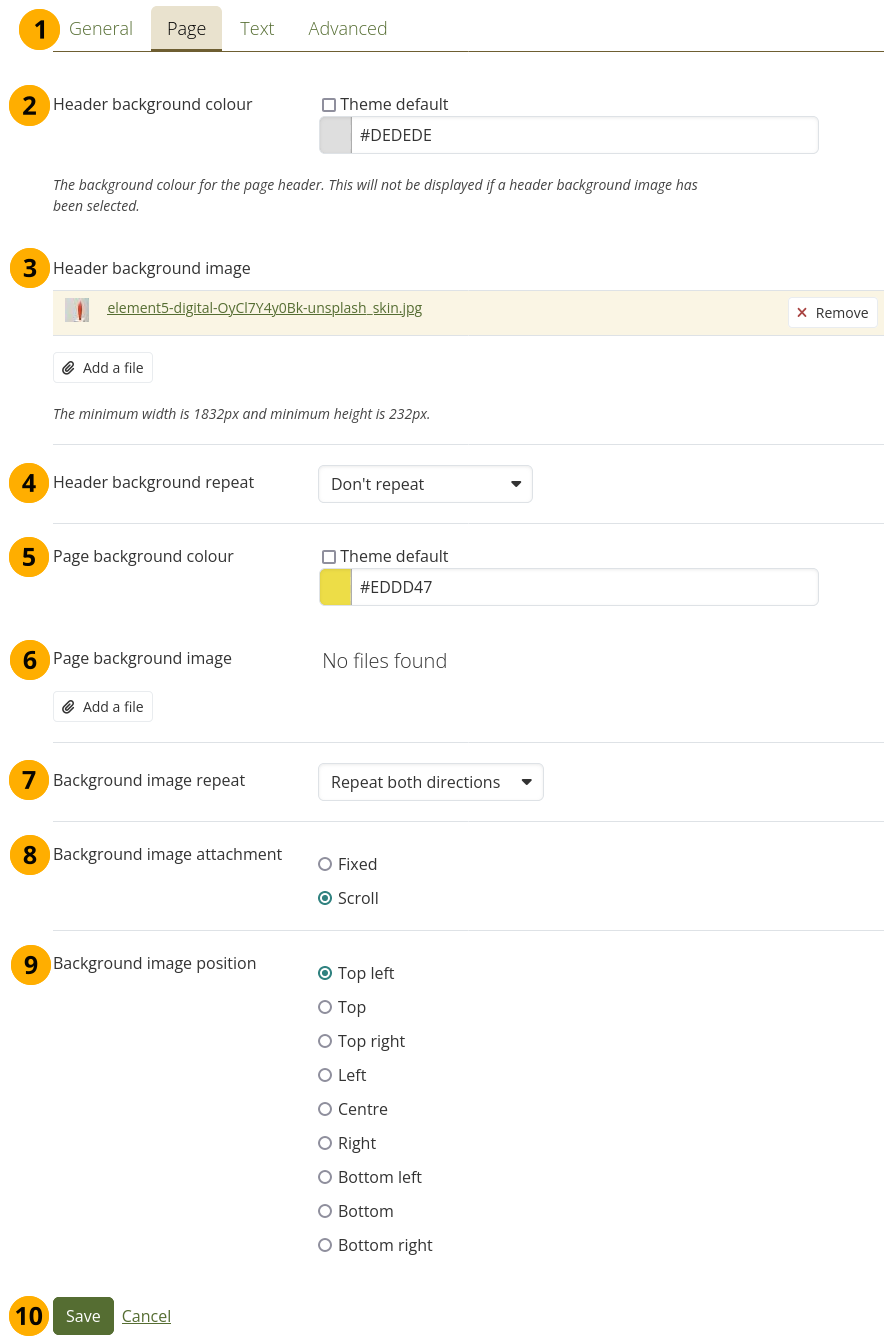Open yellow page background colour swatch

click(x=335, y=588)
